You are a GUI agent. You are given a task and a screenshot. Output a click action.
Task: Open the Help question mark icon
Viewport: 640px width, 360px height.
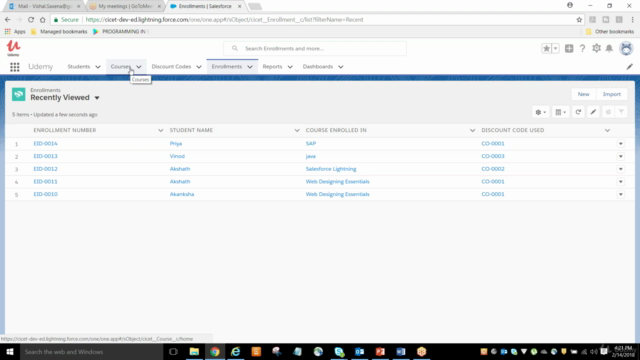tap(582, 49)
